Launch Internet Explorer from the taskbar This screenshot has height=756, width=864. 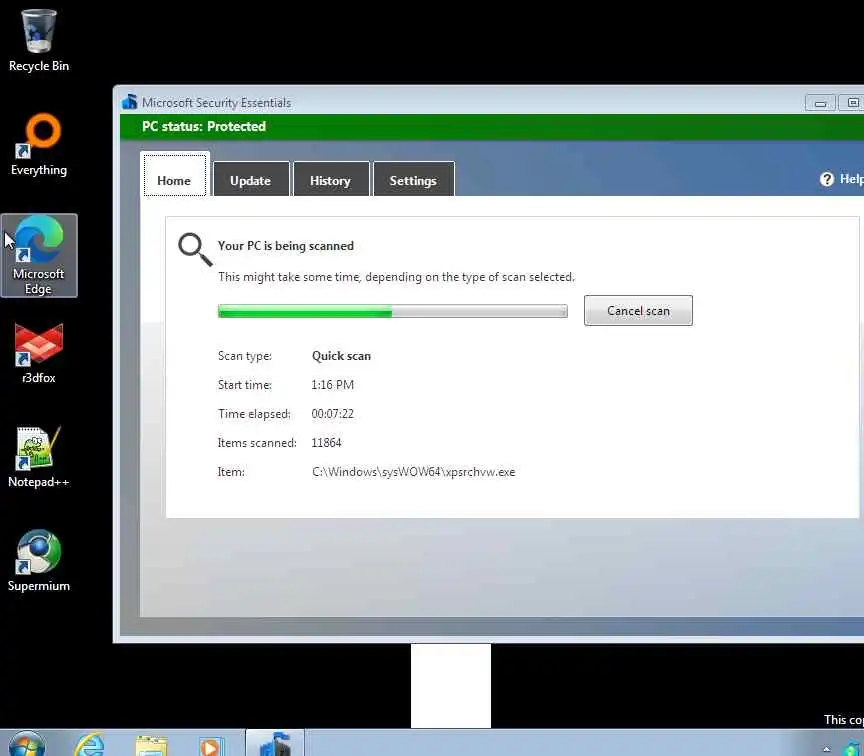click(x=90, y=744)
